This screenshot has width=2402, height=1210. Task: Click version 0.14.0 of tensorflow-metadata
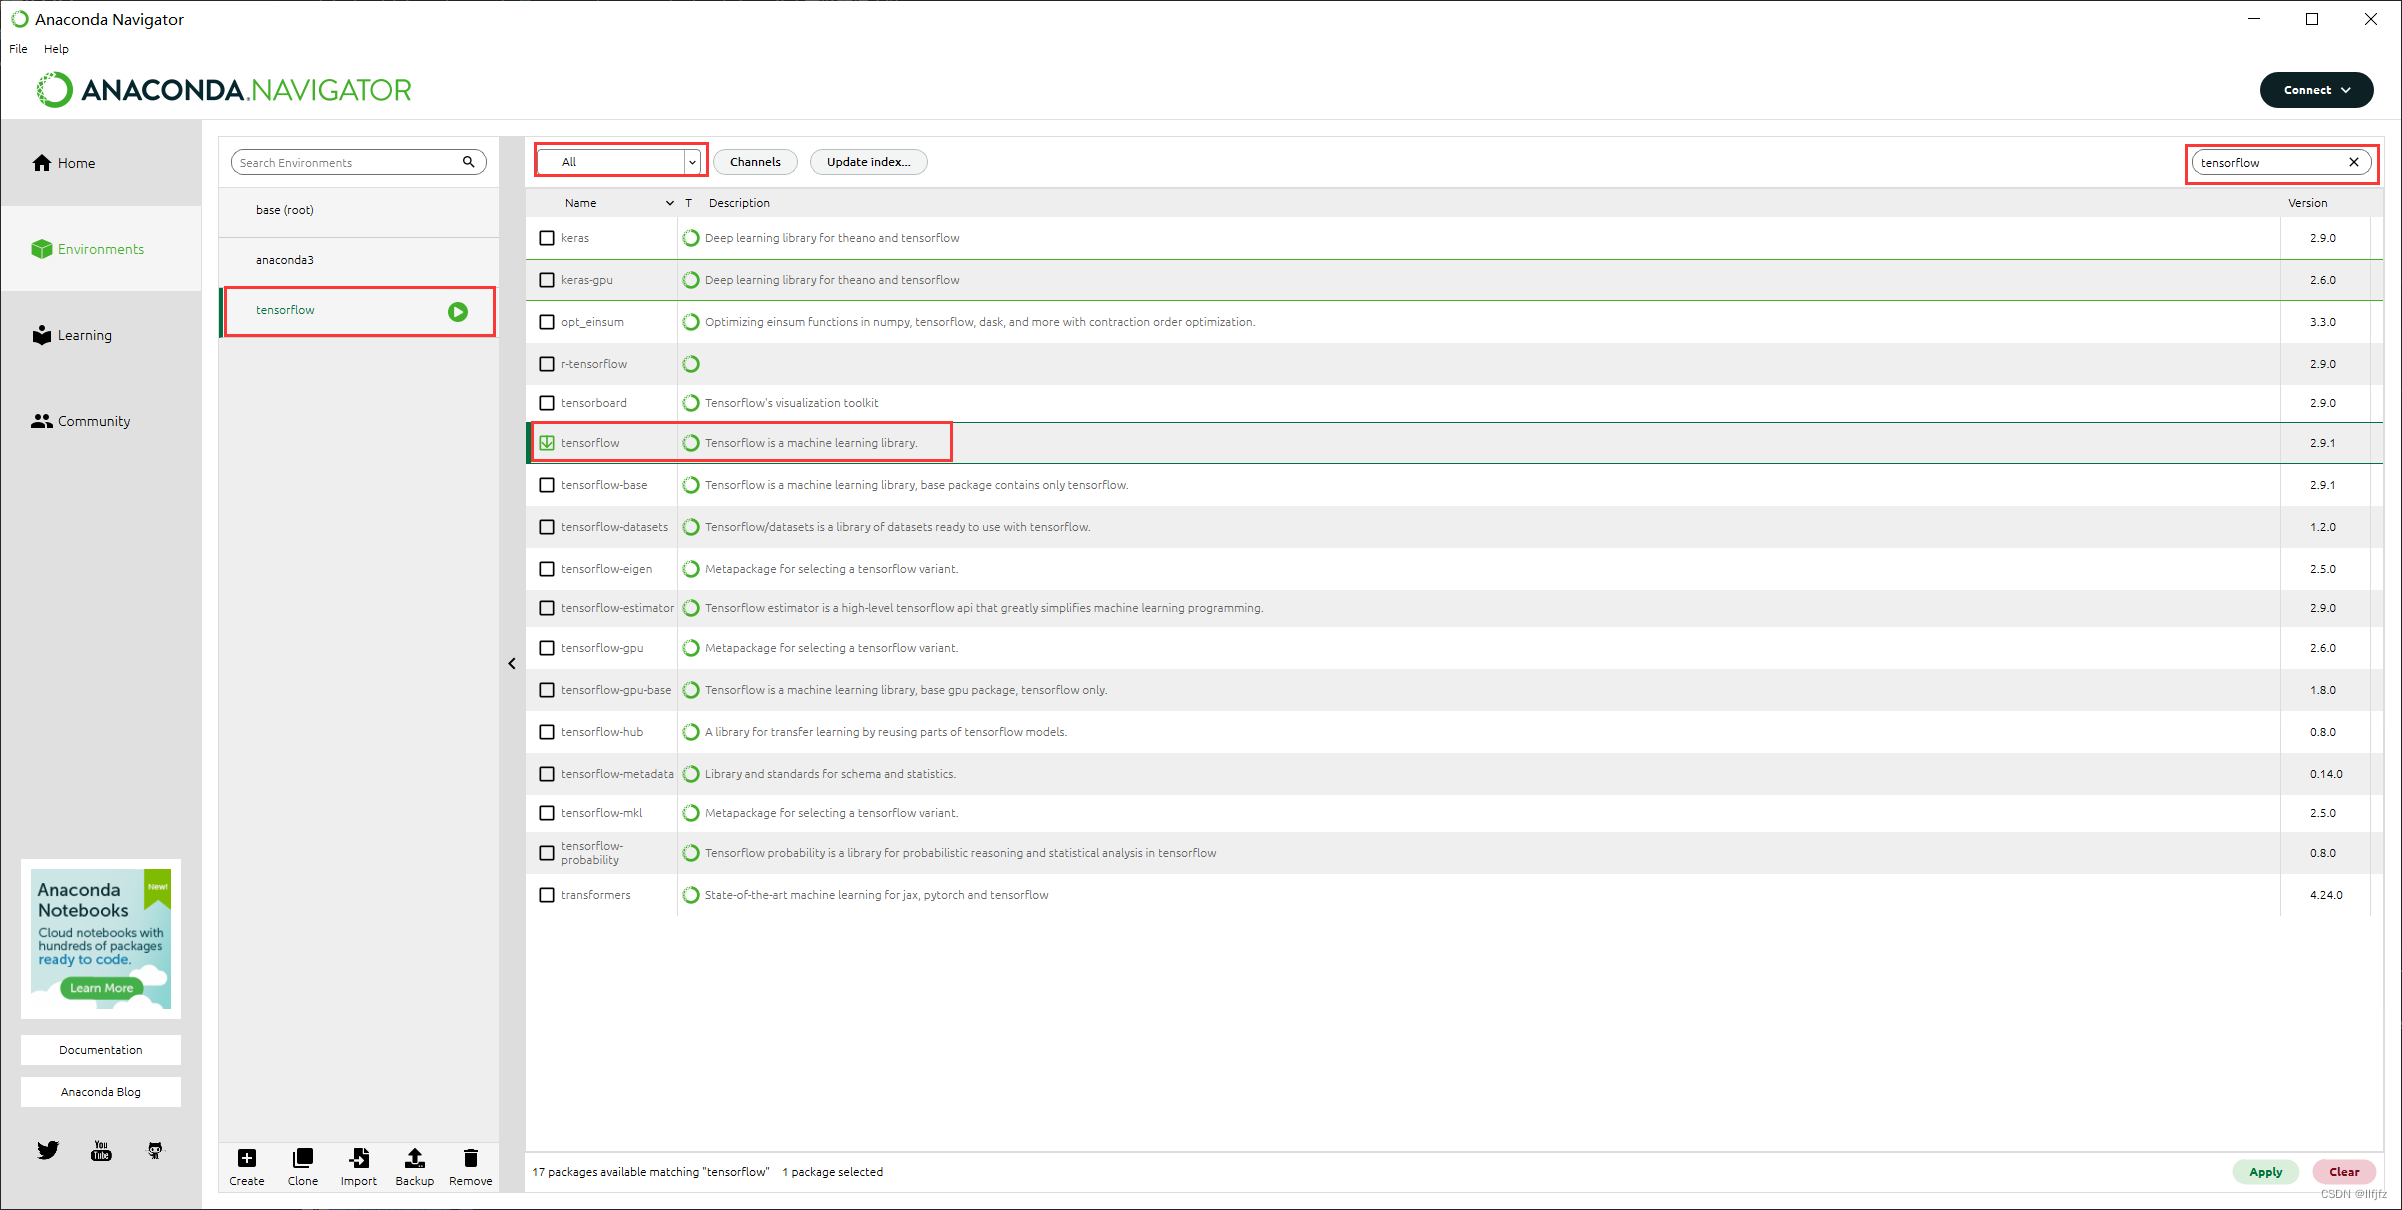tap(2326, 774)
